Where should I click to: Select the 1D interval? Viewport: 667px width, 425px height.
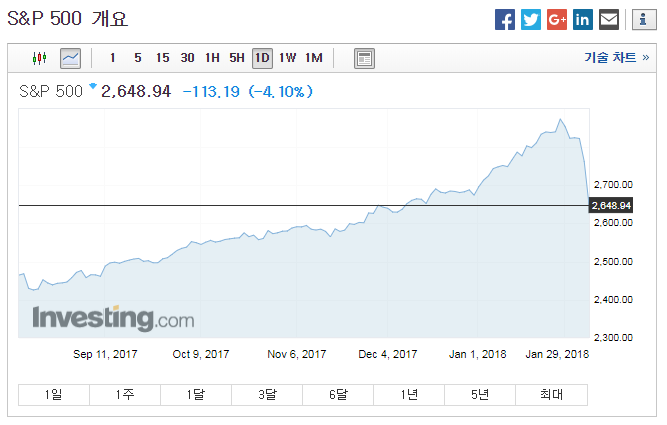(x=262, y=58)
